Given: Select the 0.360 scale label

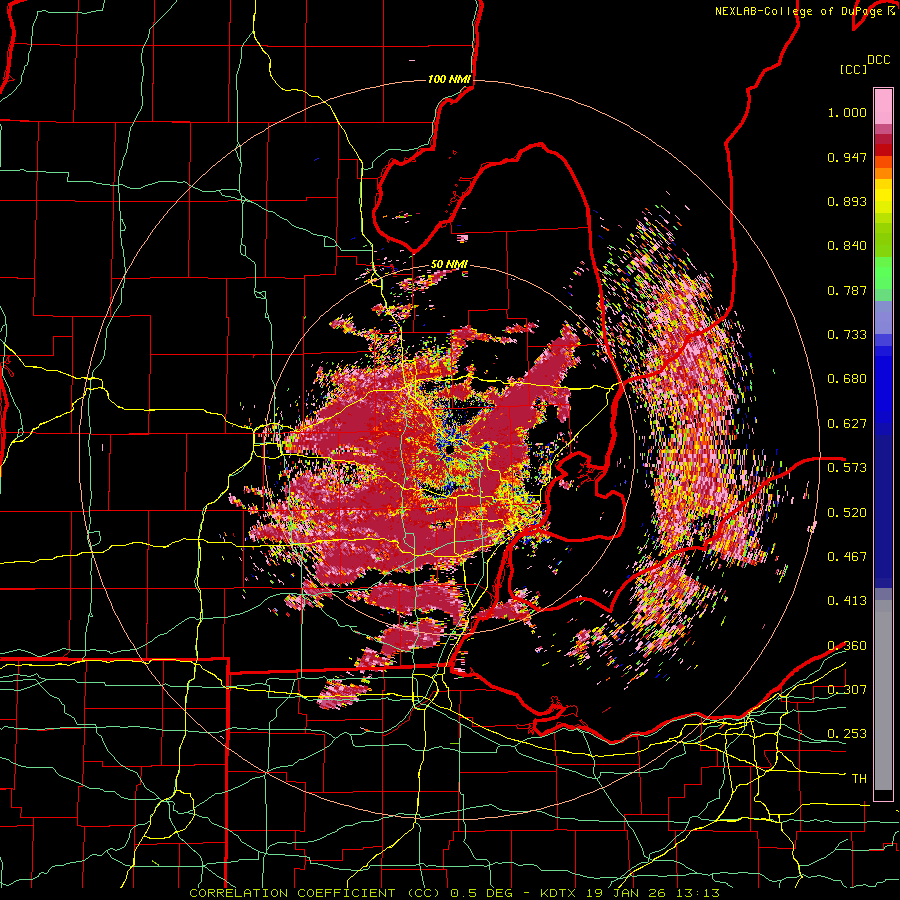Looking at the screenshot, I should pyautogui.click(x=847, y=646).
